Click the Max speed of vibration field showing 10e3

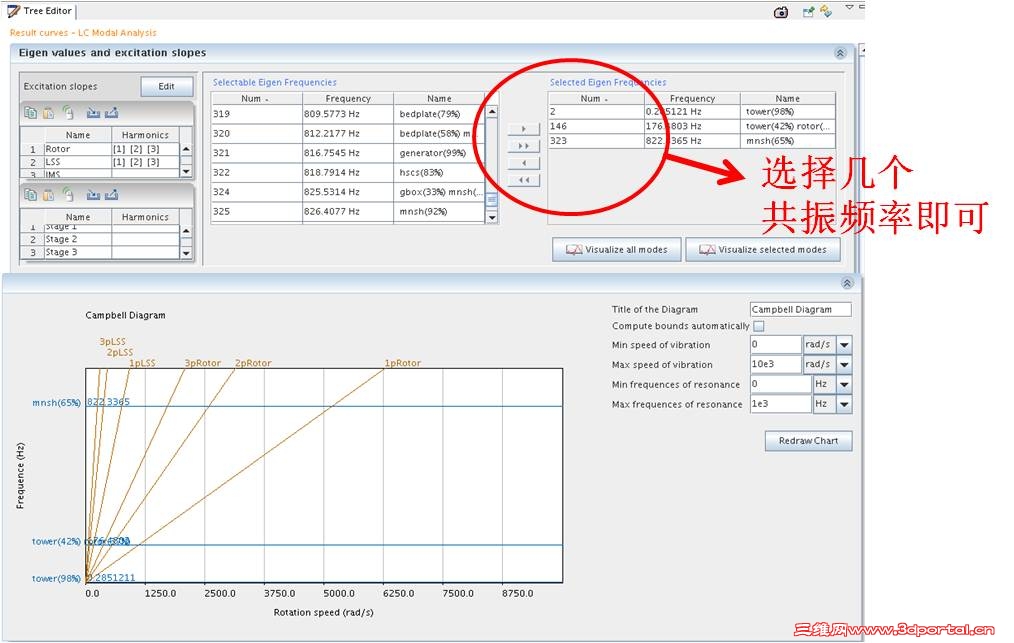click(x=775, y=364)
